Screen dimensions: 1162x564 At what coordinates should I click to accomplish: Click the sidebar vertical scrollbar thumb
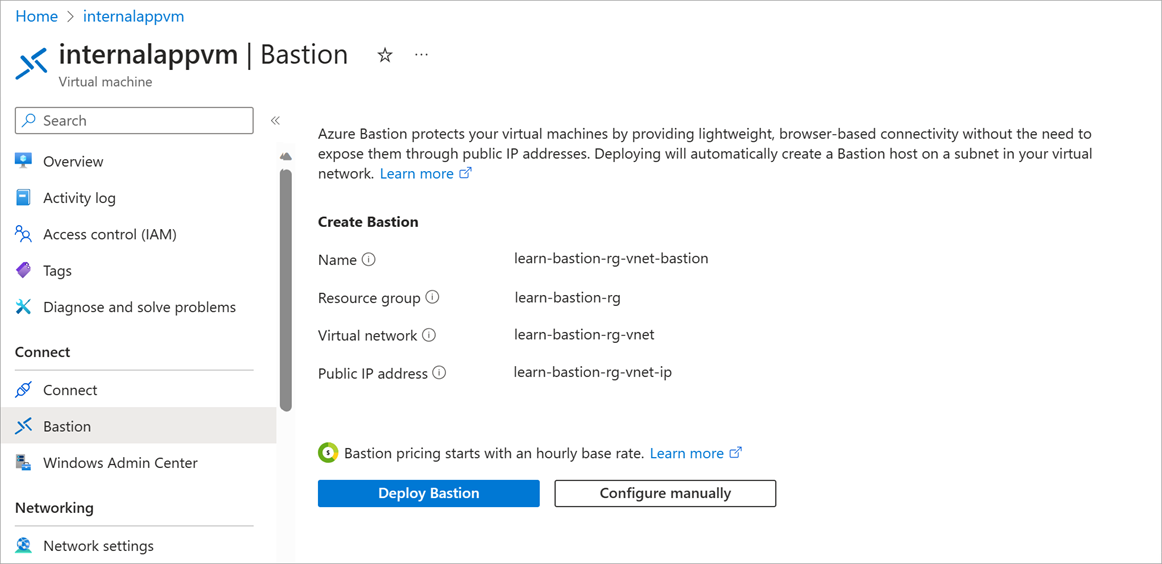pyautogui.click(x=286, y=289)
